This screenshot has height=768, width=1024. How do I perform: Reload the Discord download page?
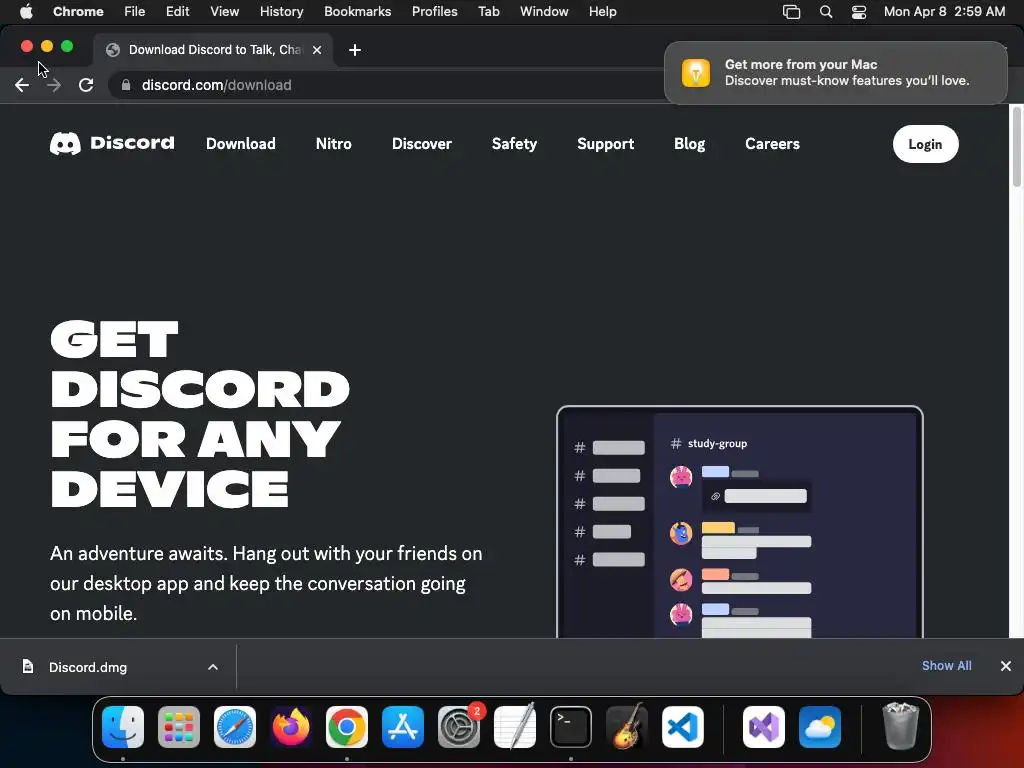86,85
